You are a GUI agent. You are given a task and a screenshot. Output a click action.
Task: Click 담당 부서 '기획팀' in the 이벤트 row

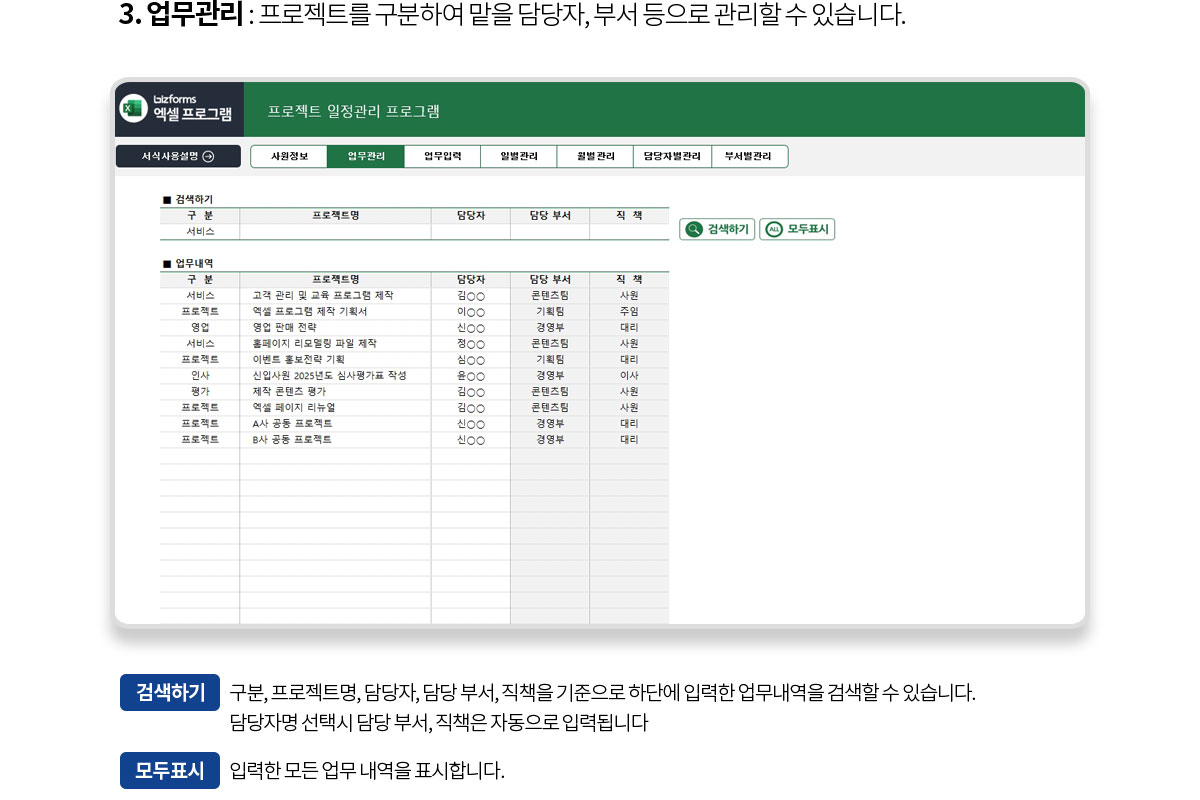(x=550, y=360)
